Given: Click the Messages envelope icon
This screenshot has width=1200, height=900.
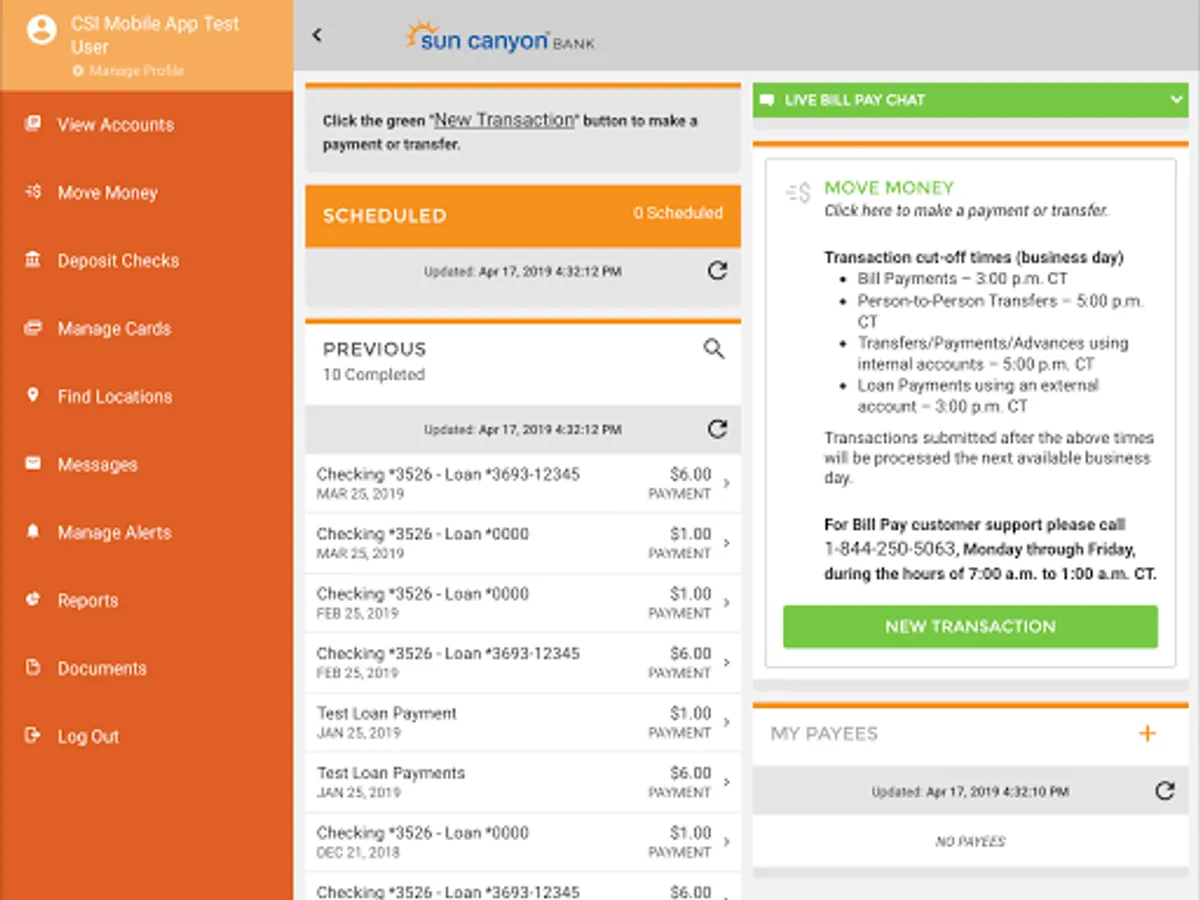Looking at the screenshot, I should click(33, 464).
